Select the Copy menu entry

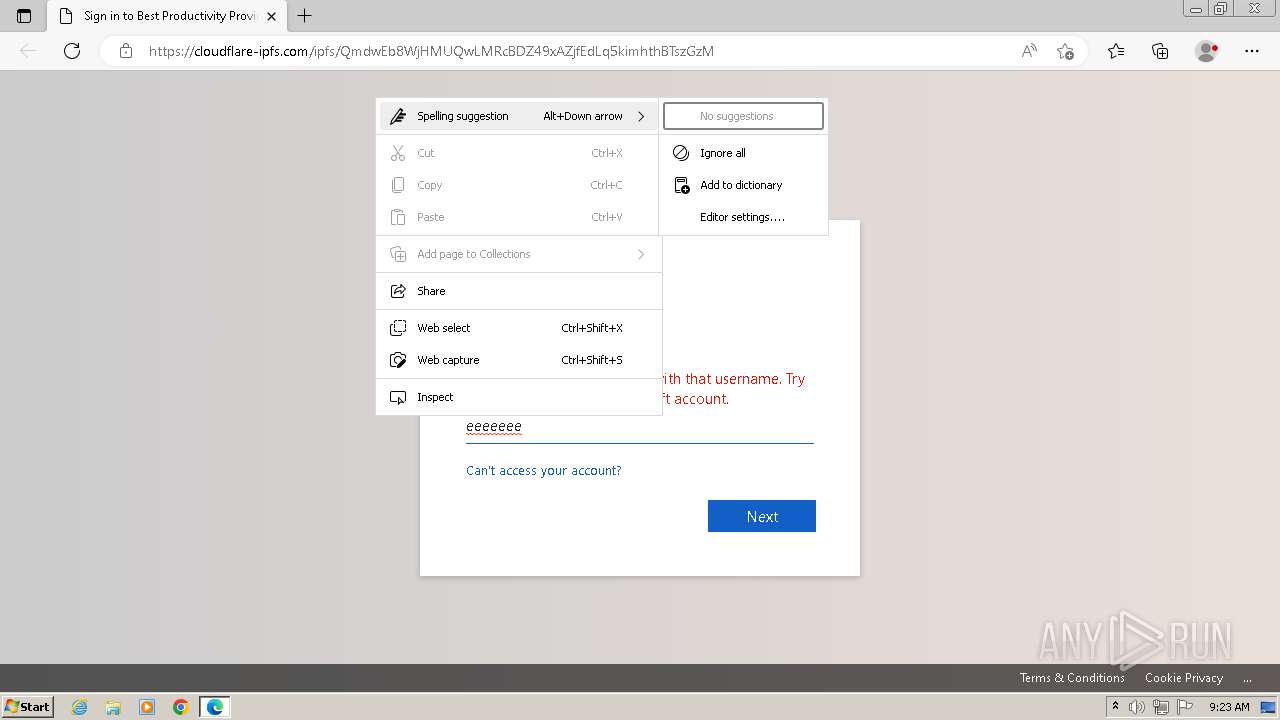coord(519,185)
